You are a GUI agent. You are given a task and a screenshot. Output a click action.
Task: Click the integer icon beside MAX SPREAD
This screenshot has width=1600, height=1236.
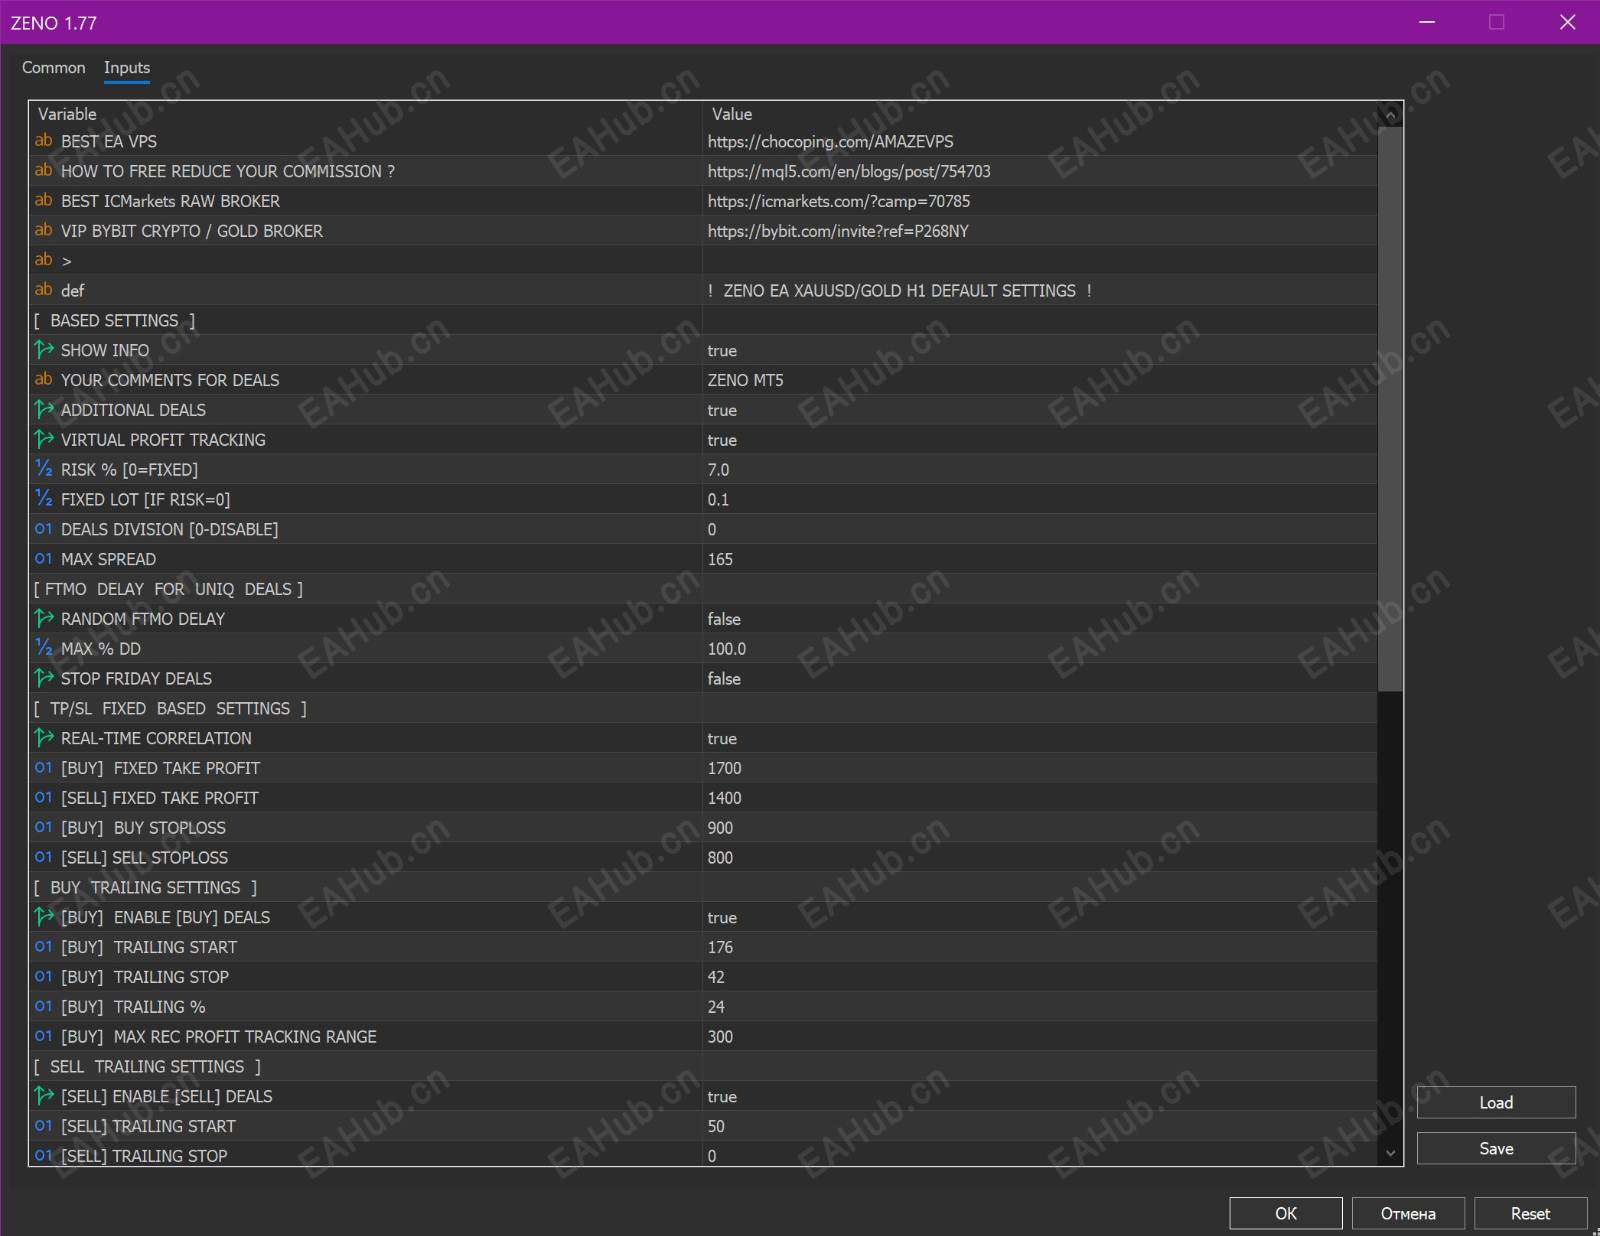pos(43,559)
